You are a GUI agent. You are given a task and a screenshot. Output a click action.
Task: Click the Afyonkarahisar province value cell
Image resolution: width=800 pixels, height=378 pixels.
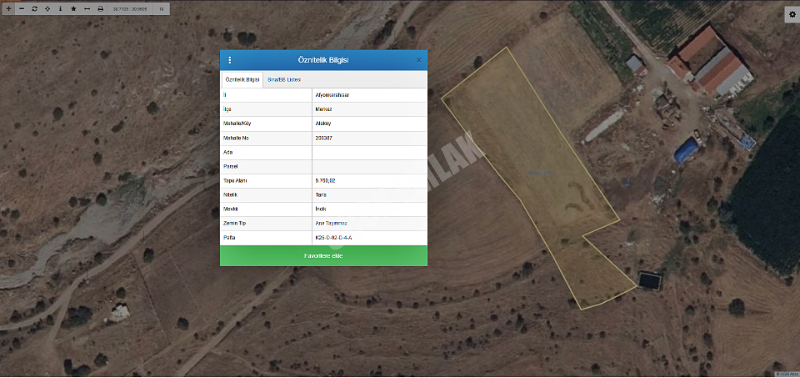(369, 95)
